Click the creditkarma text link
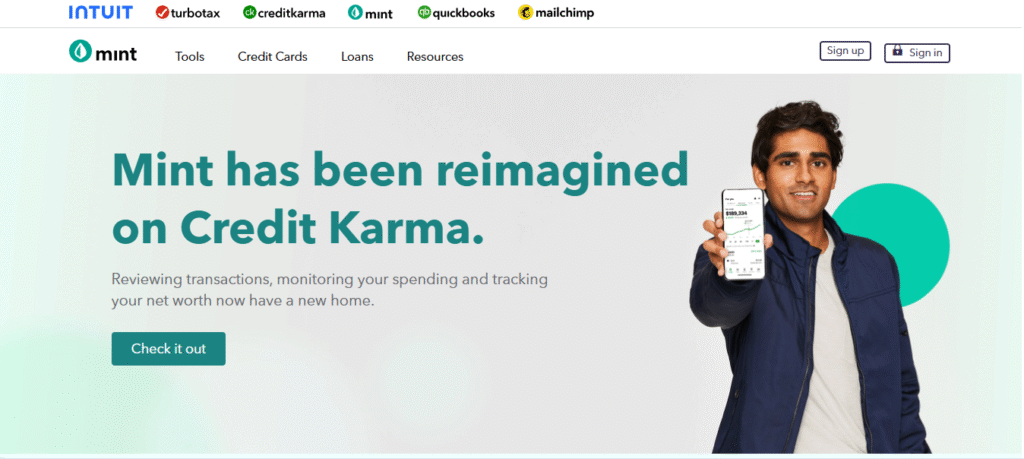 point(292,13)
